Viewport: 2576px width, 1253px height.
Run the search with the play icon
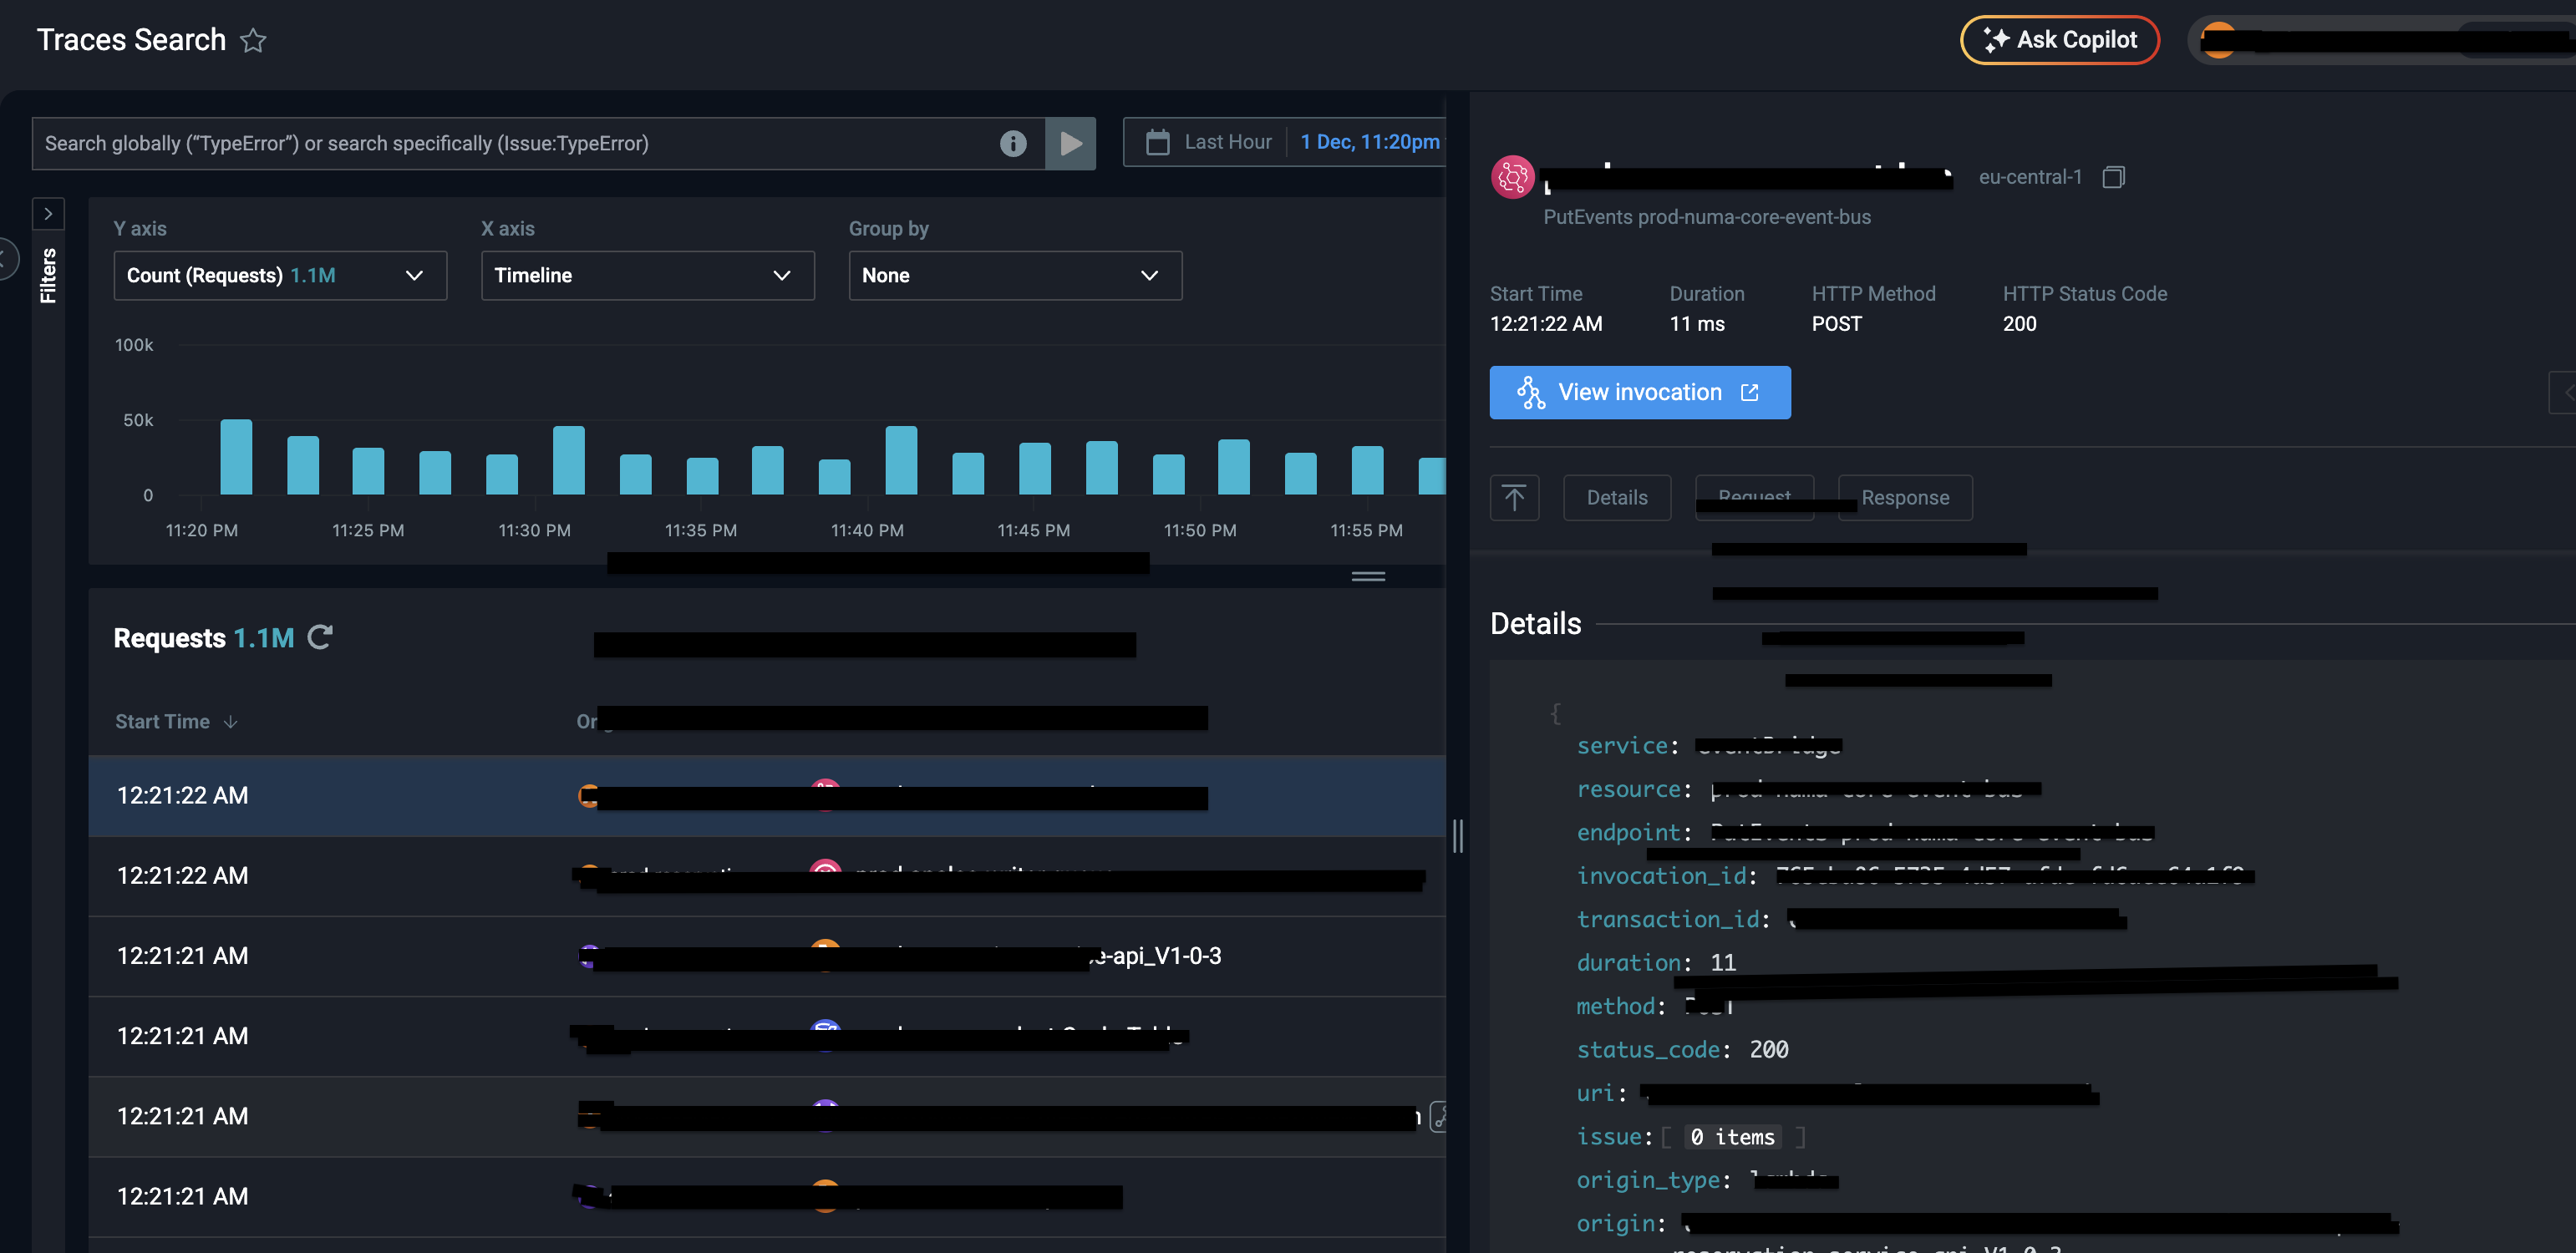pyautogui.click(x=1071, y=143)
